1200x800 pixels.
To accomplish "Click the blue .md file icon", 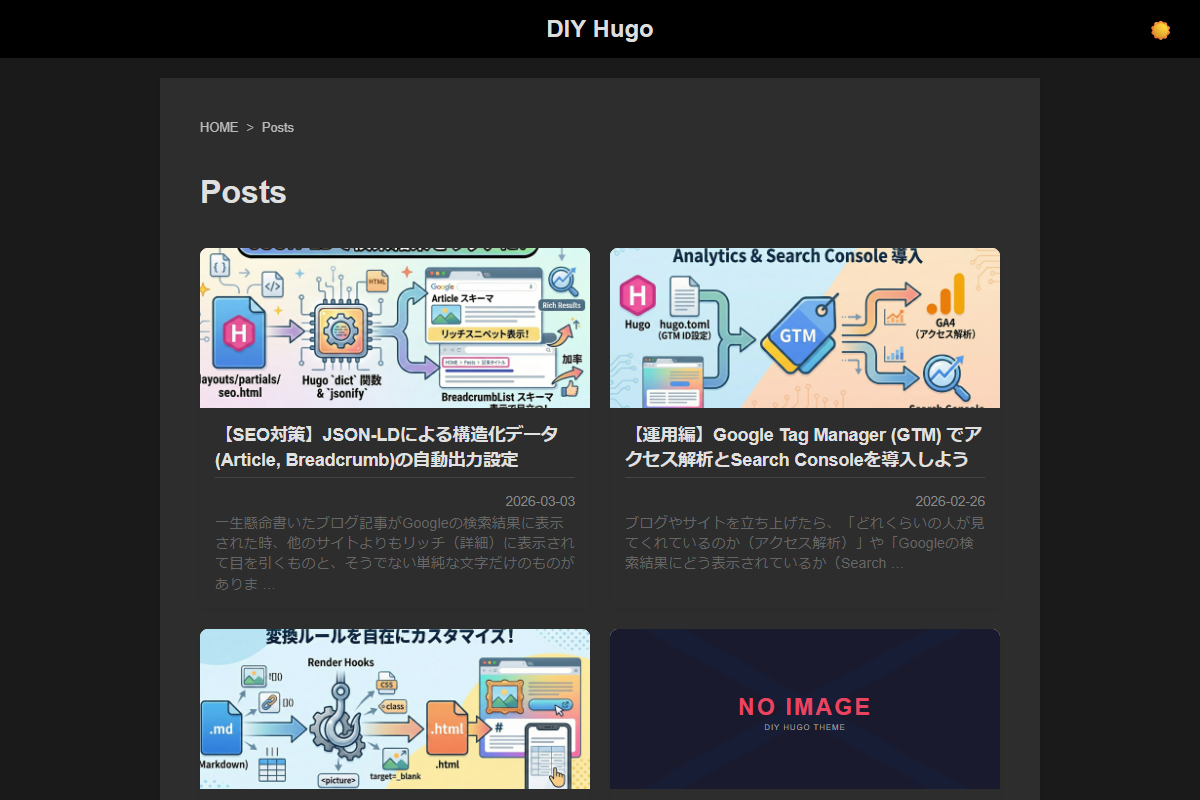I will point(221,729).
